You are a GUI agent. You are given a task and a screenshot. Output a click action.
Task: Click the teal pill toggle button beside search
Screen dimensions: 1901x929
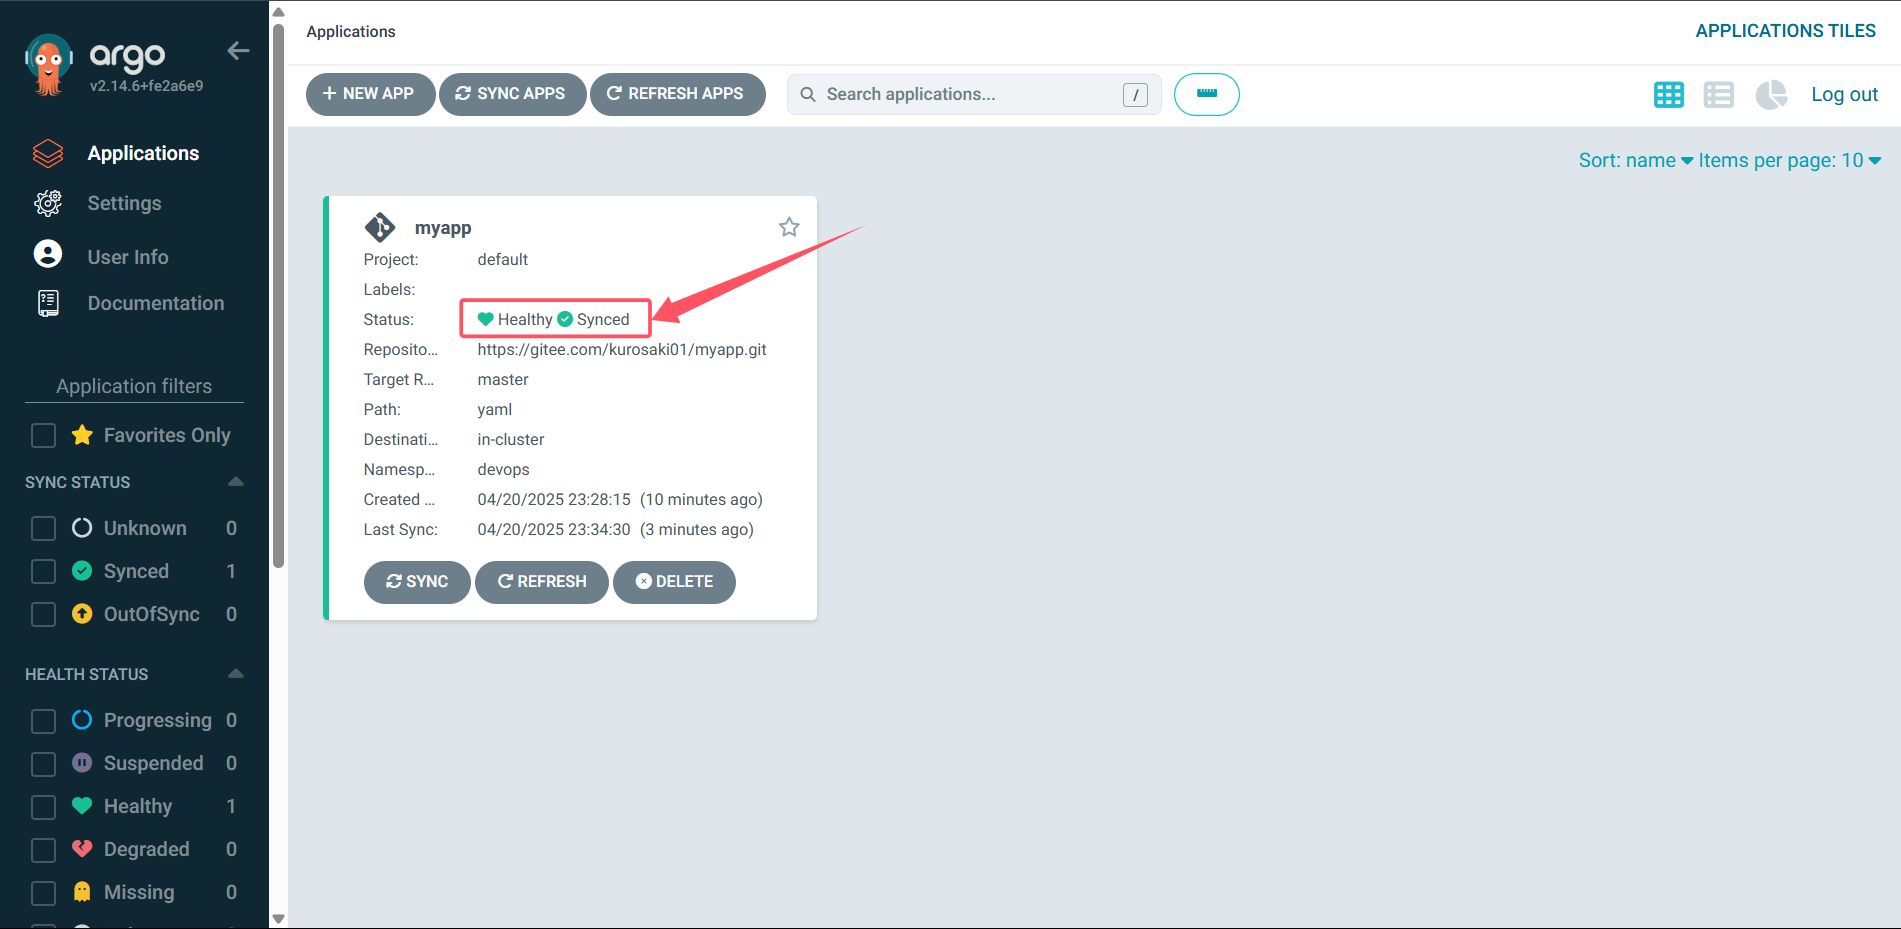pyautogui.click(x=1206, y=94)
